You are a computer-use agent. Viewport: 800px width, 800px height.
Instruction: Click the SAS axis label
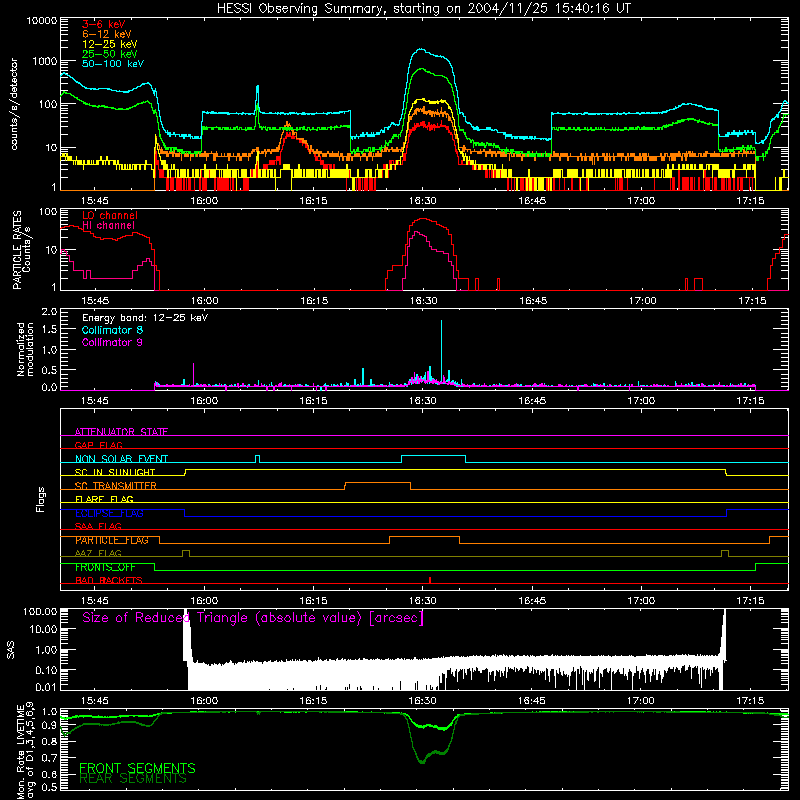coord(11,650)
